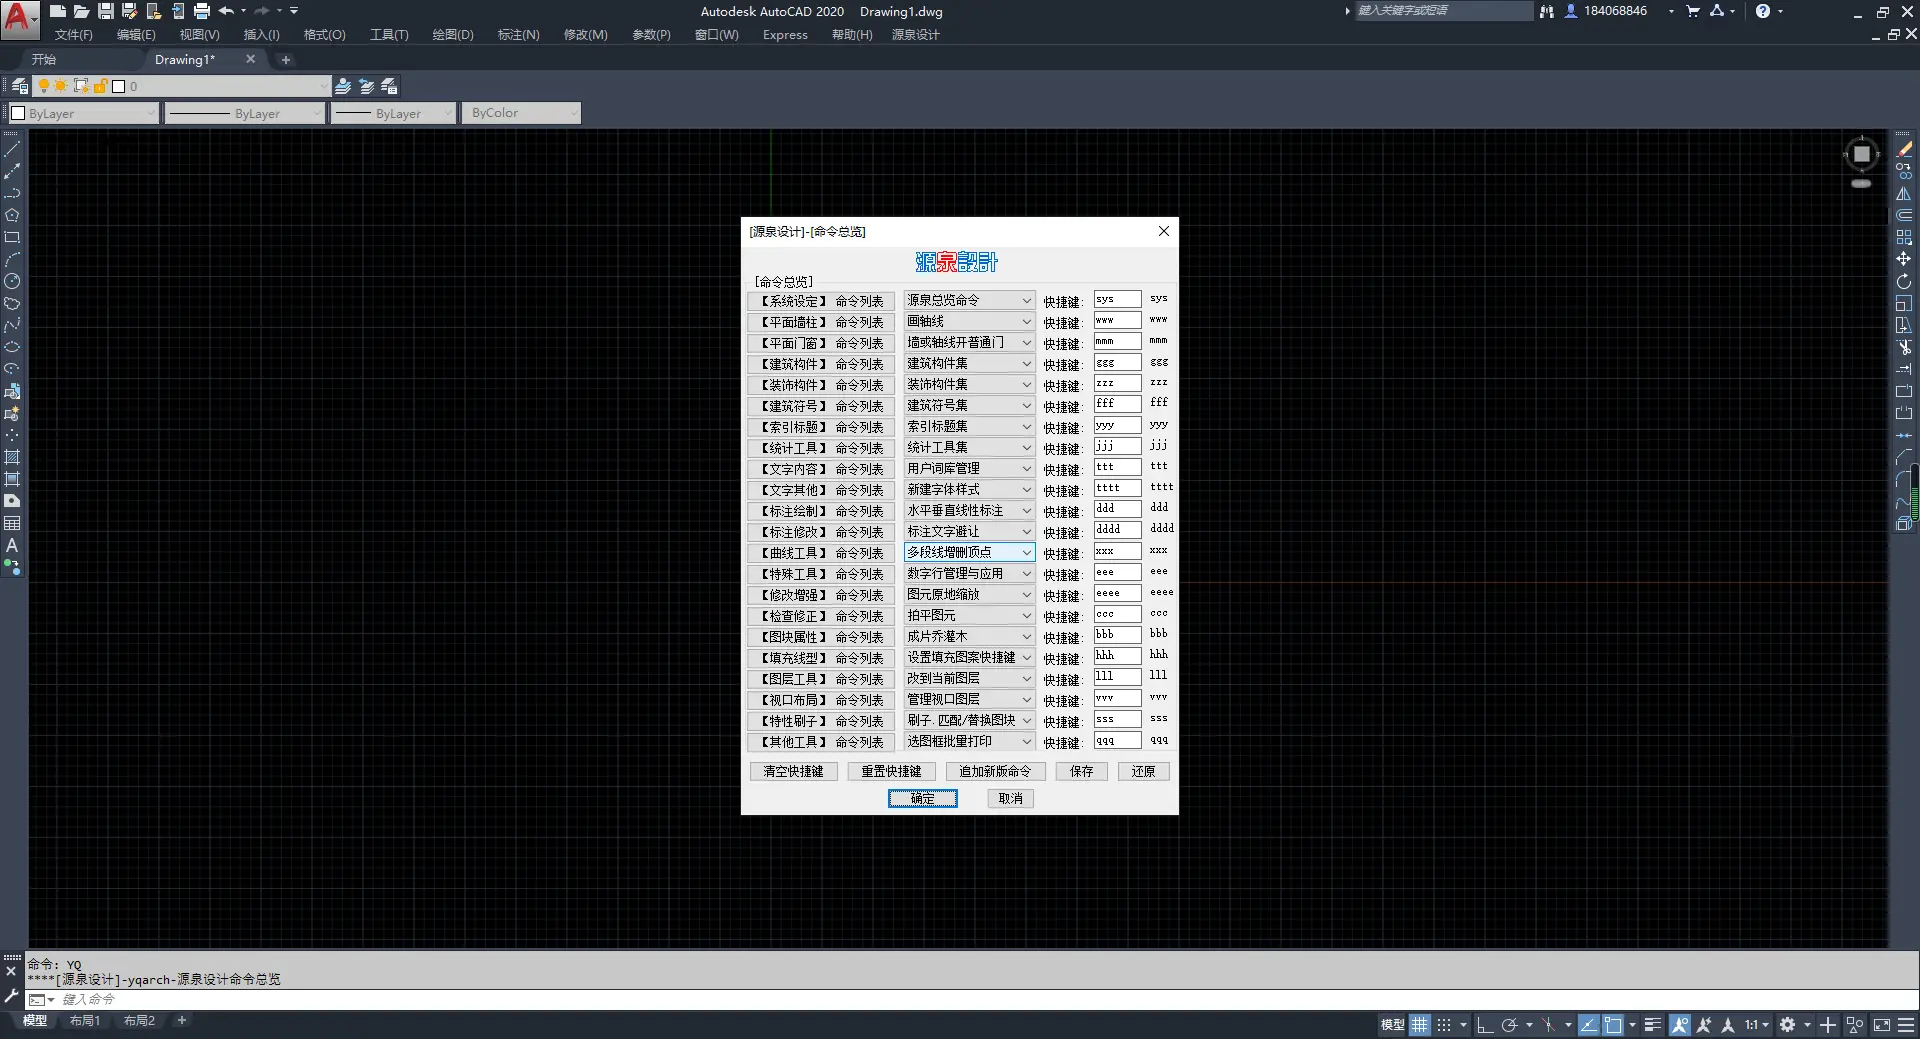This screenshot has height=1039, width=1920.
Task: Click the 追加新版命令 button
Action: [995, 771]
